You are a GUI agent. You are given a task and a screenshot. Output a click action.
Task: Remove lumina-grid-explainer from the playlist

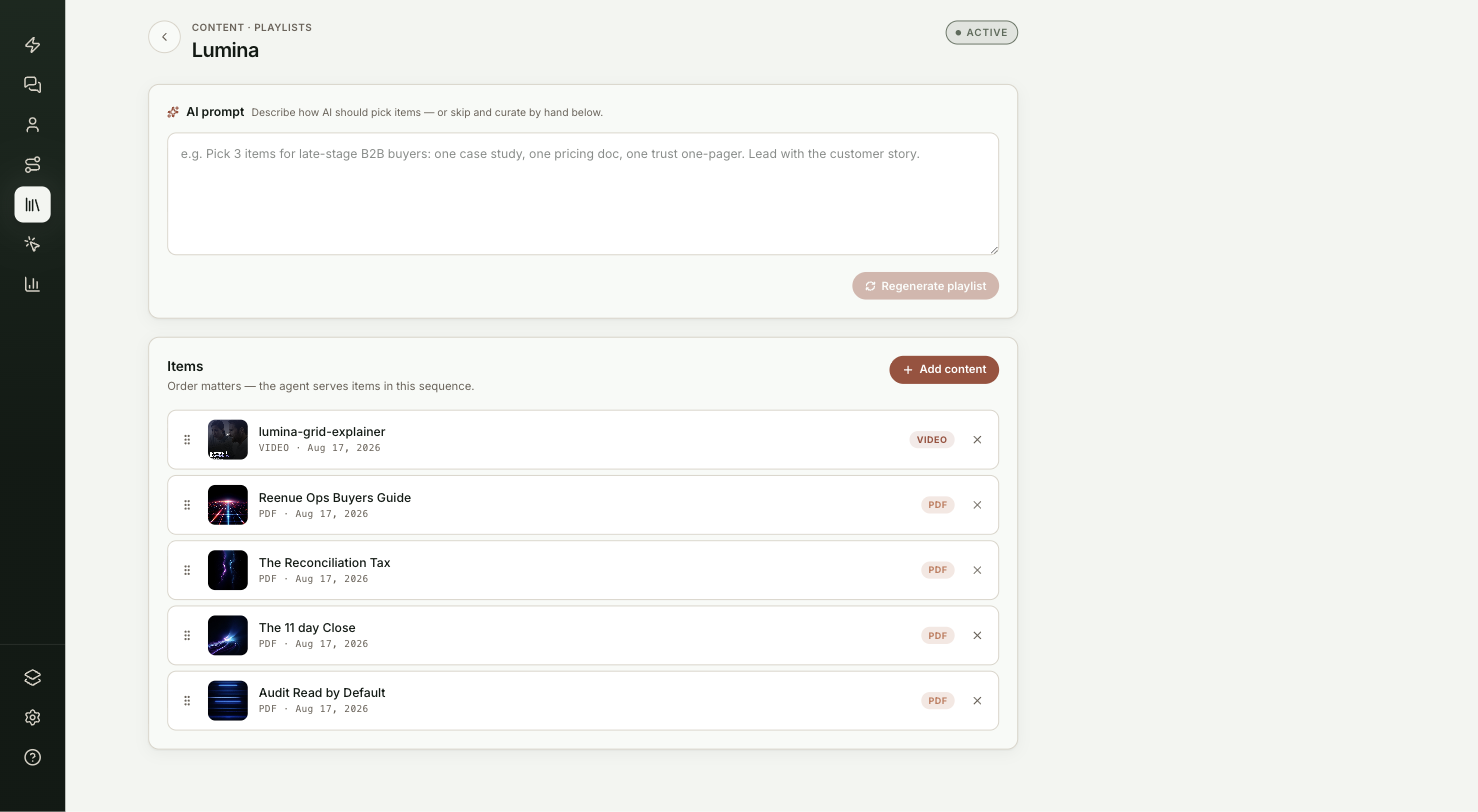click(x=977, y=440)
